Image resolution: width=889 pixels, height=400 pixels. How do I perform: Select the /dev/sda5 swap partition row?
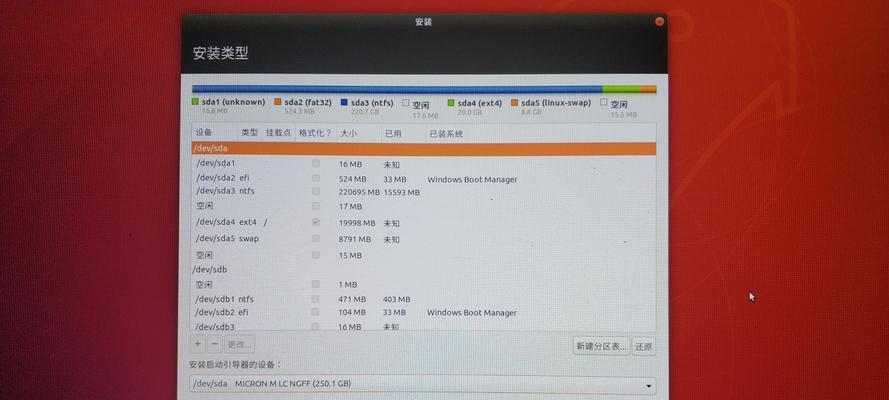424,239
